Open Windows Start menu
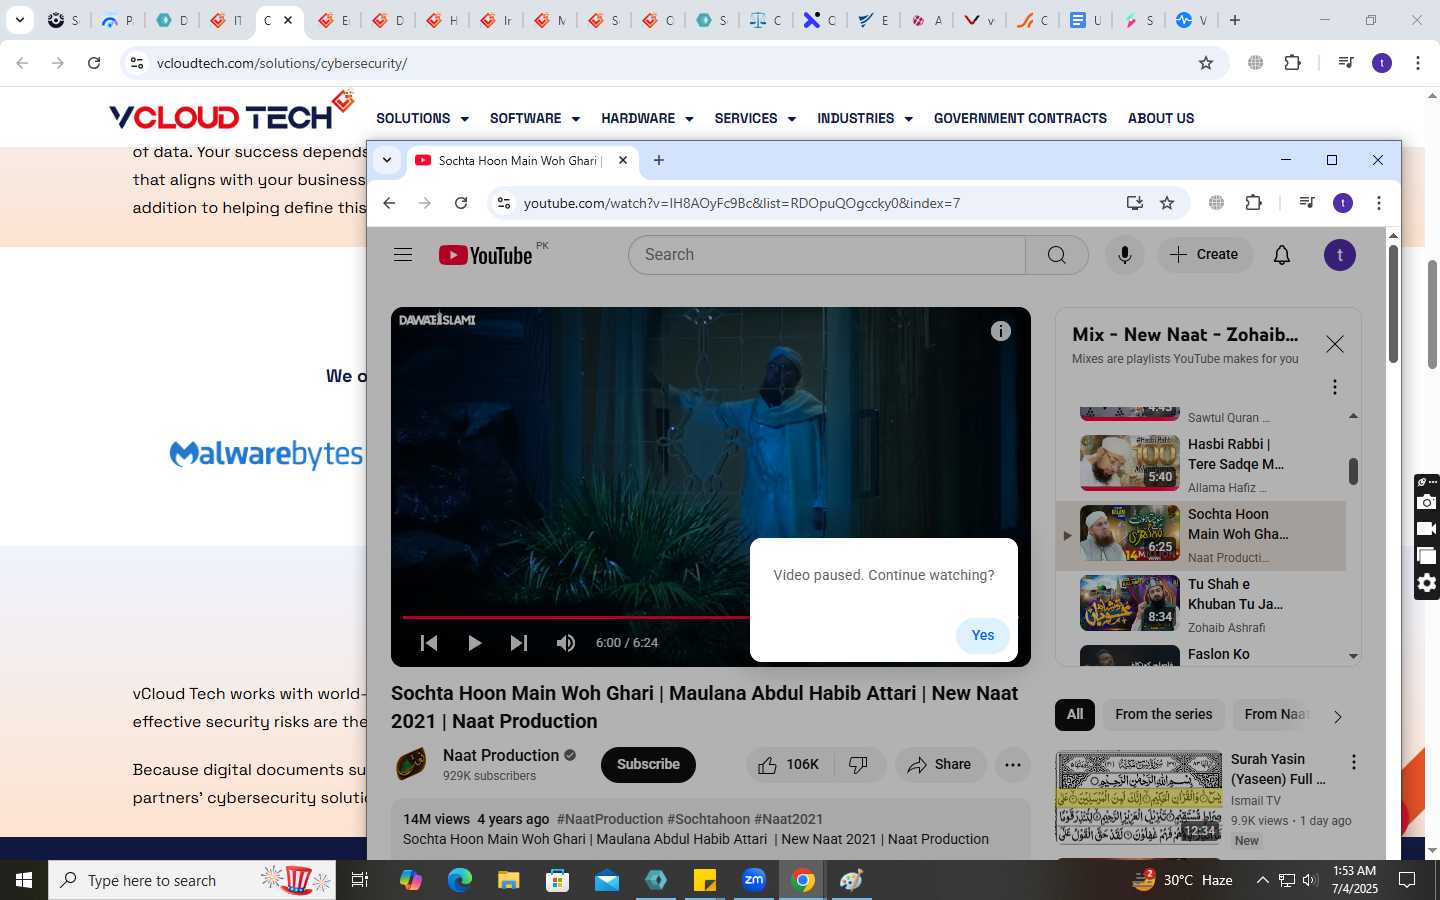The width and height of the screenshot is (1440, 900). (24, 880)
